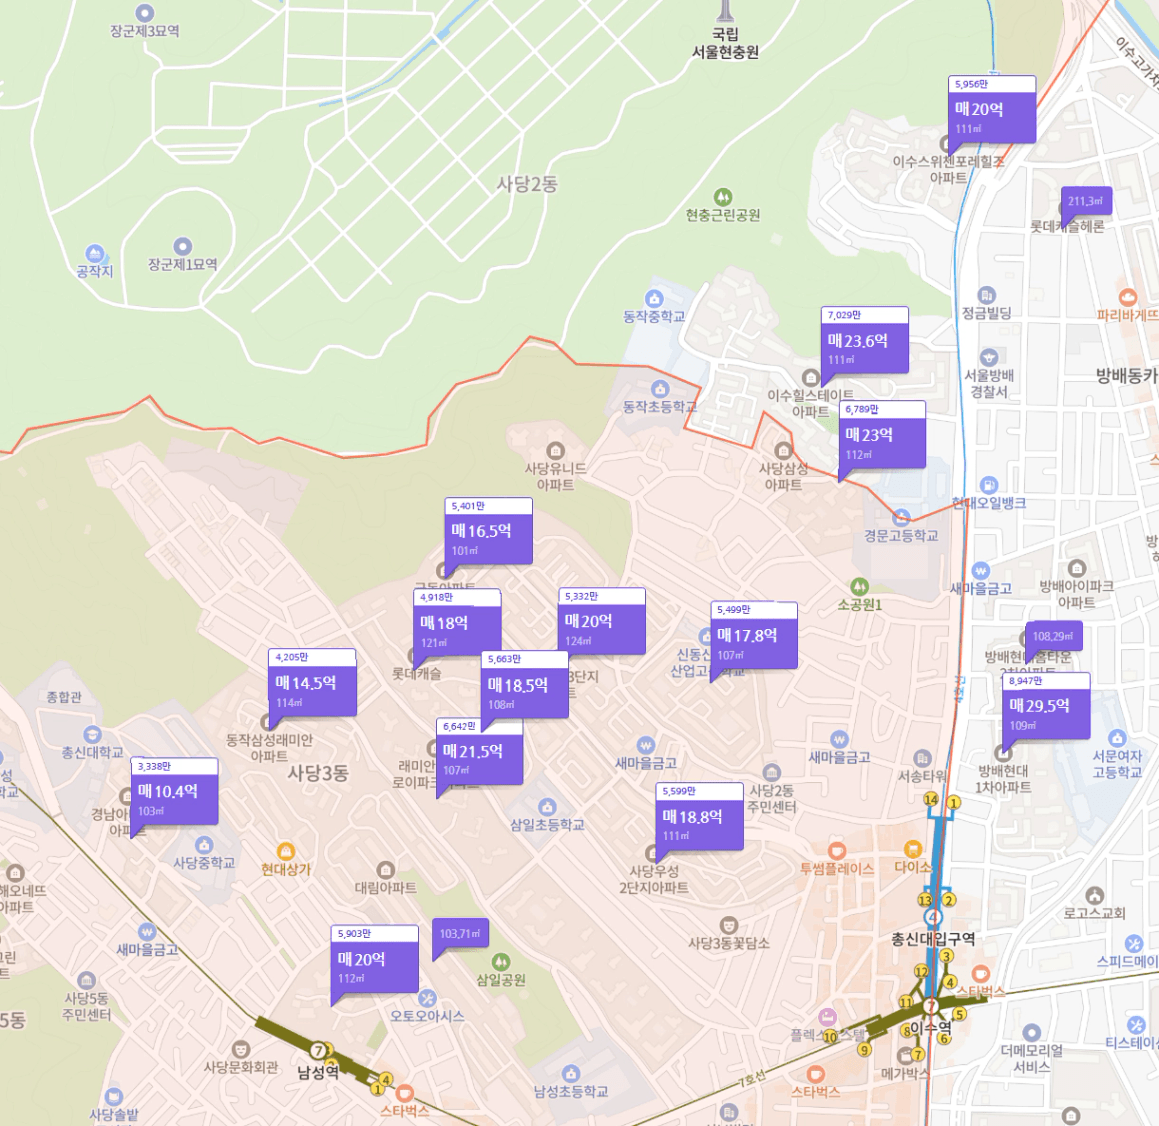Click the 총신대입구역 line 4 station icon
Viewport: 1159px width, 1126px height.
933,918
